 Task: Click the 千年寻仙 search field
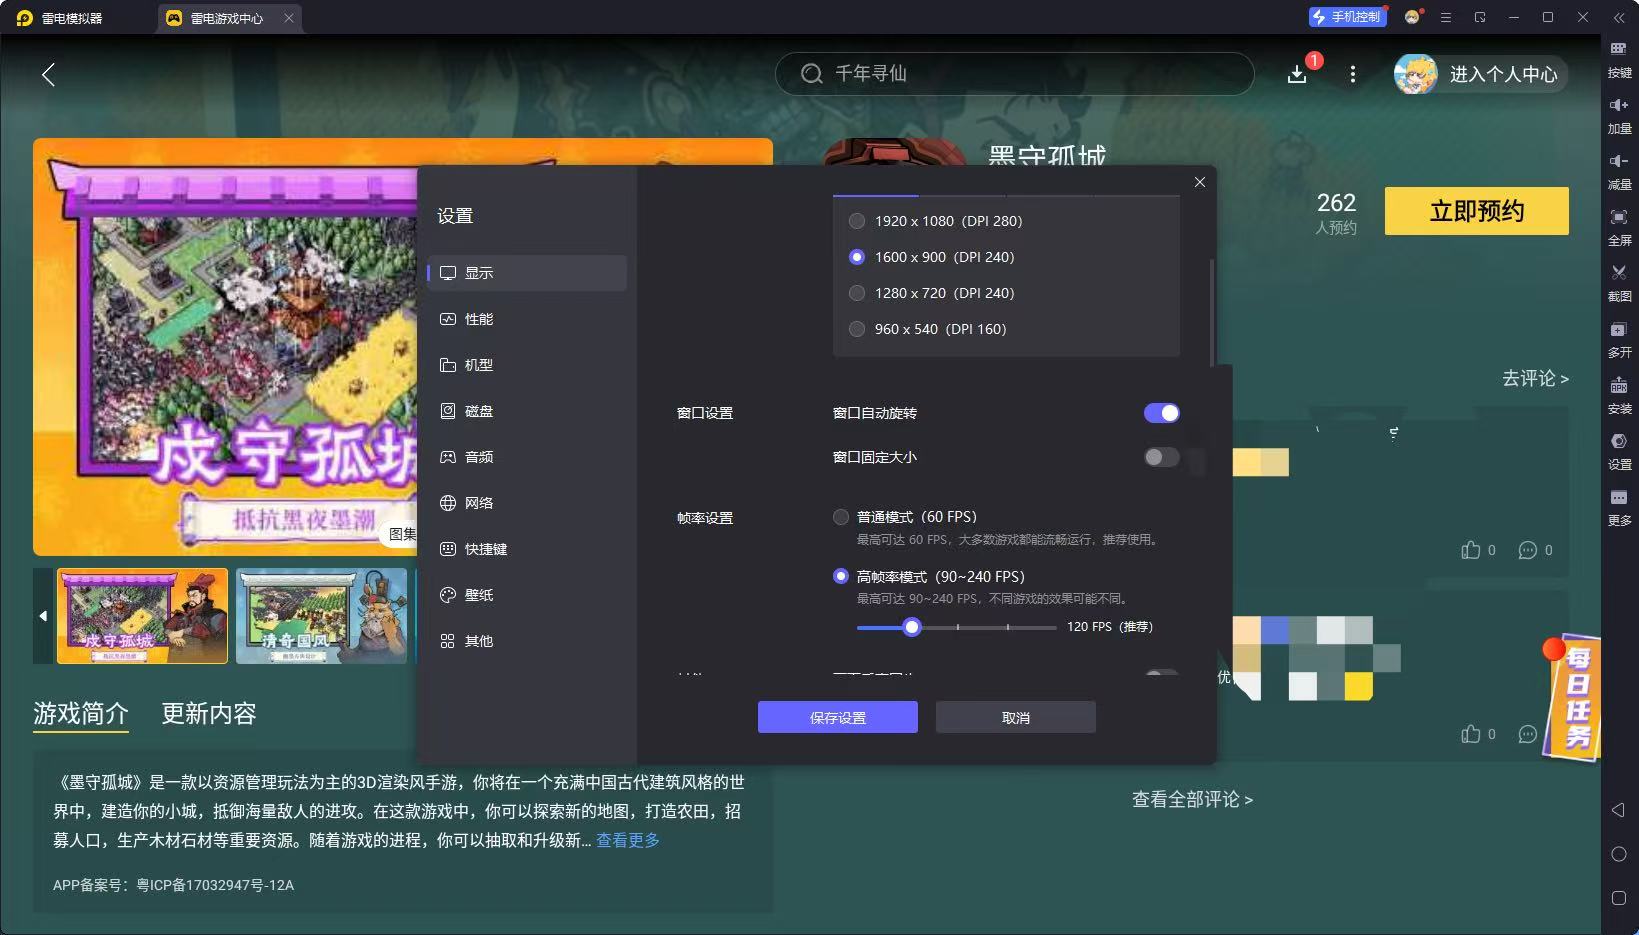[x=1014, y=74]
